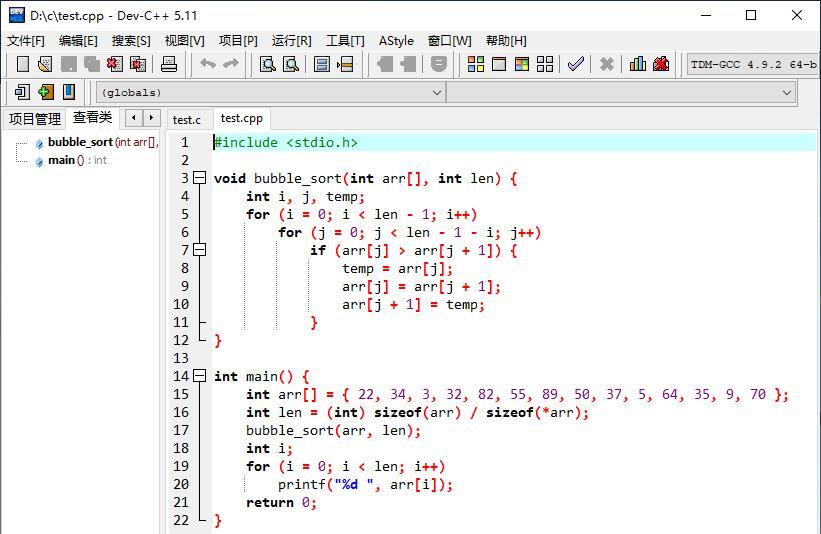Viewport: 821px width, 534px height.
Task: Click the Save file icon
Action: tap(69, 64)
